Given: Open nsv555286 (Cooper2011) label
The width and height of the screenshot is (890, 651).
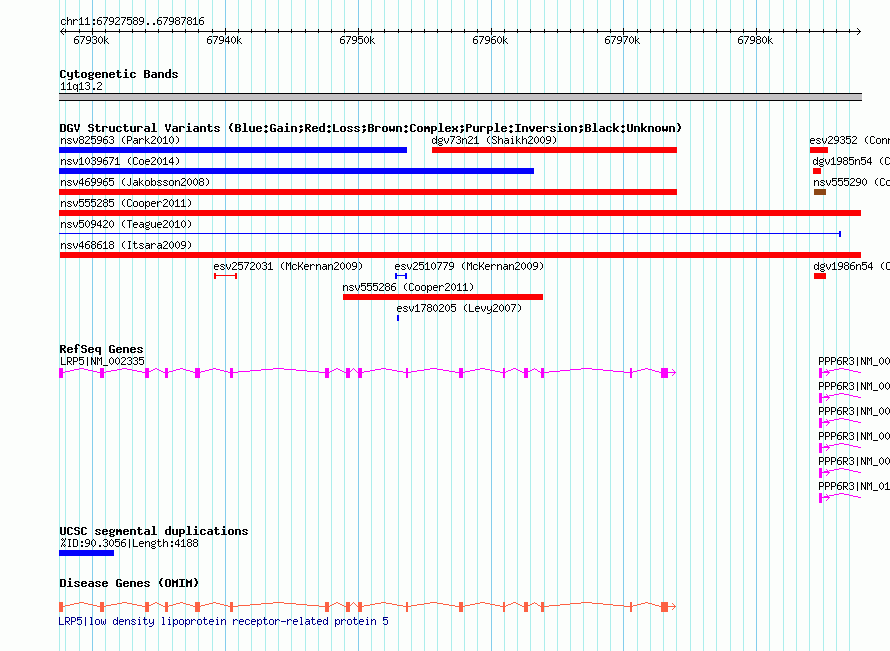Looking at the screenshot, I should [x=408, y=287].
